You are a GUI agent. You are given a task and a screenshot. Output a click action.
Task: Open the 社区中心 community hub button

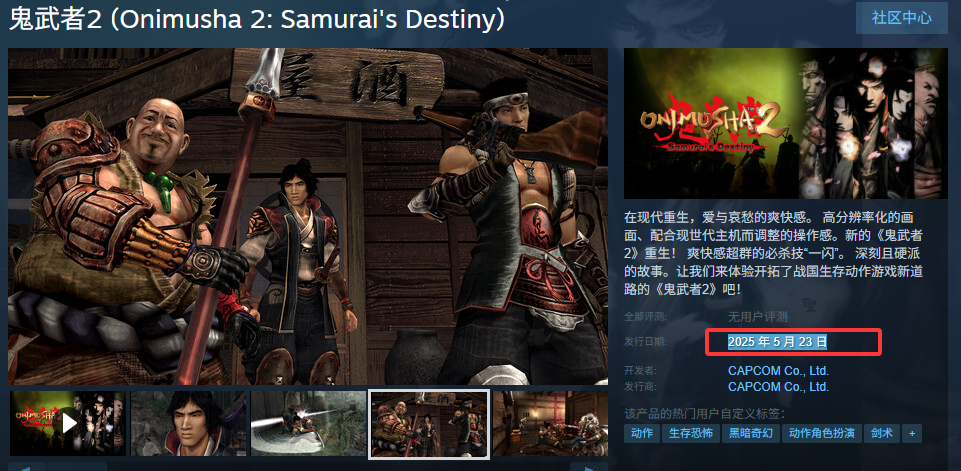902,17
